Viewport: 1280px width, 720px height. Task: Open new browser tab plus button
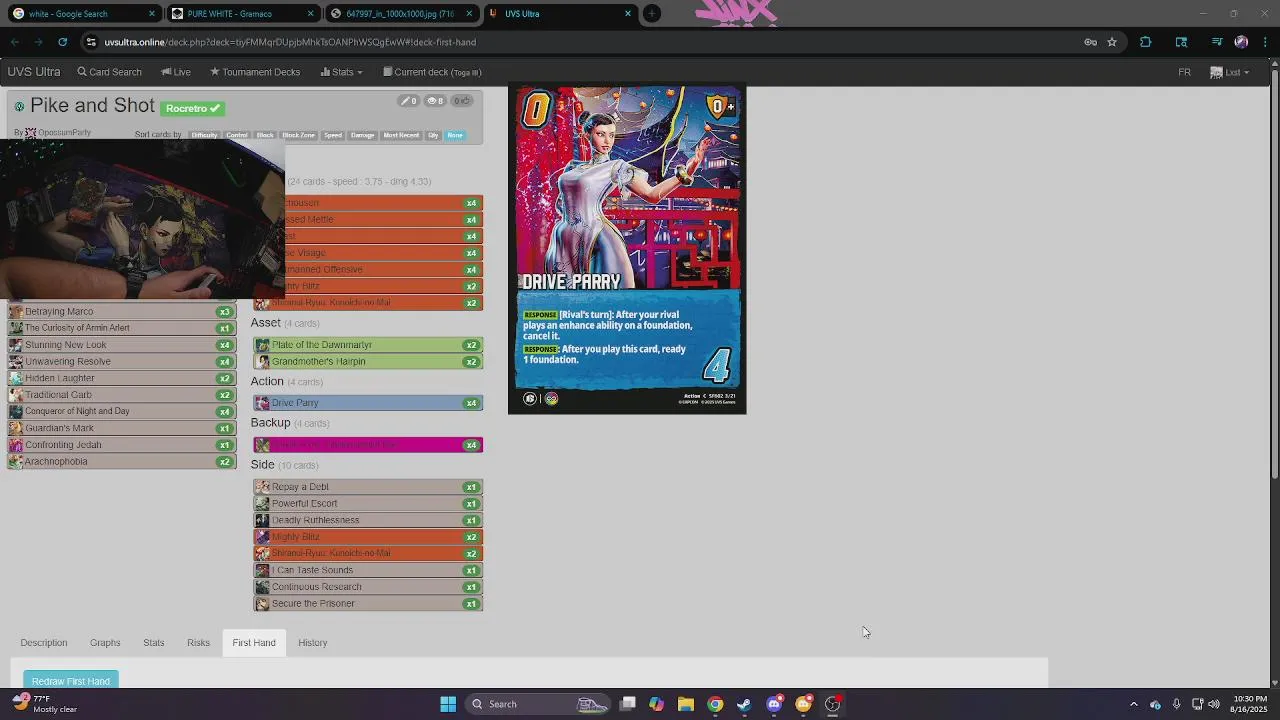(x=652, y=14)
